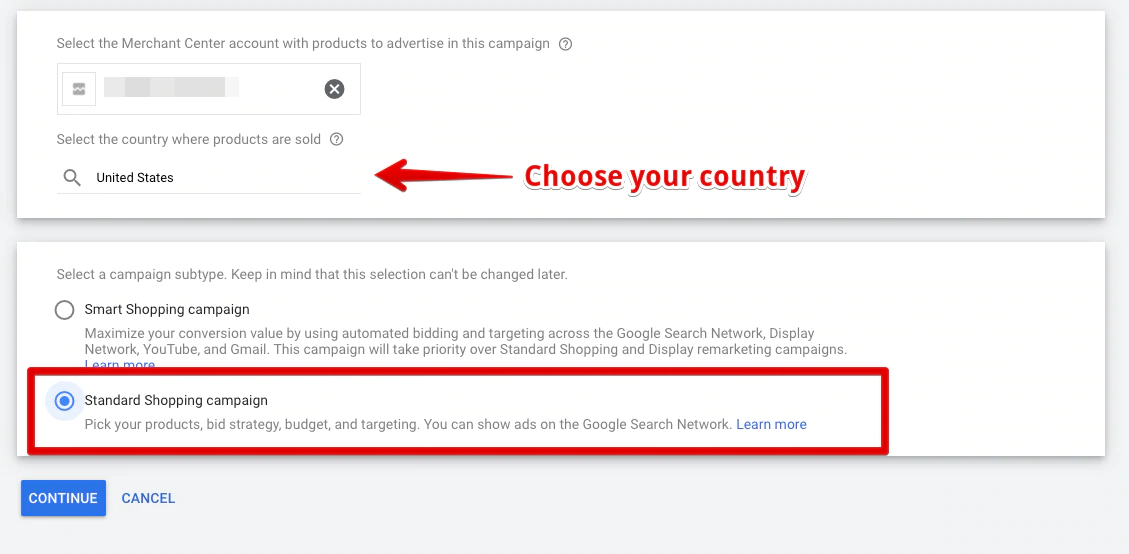Open Learn more link under Smart Shopping
Viewport: 1129px width, 554px height.
(120, 365)
